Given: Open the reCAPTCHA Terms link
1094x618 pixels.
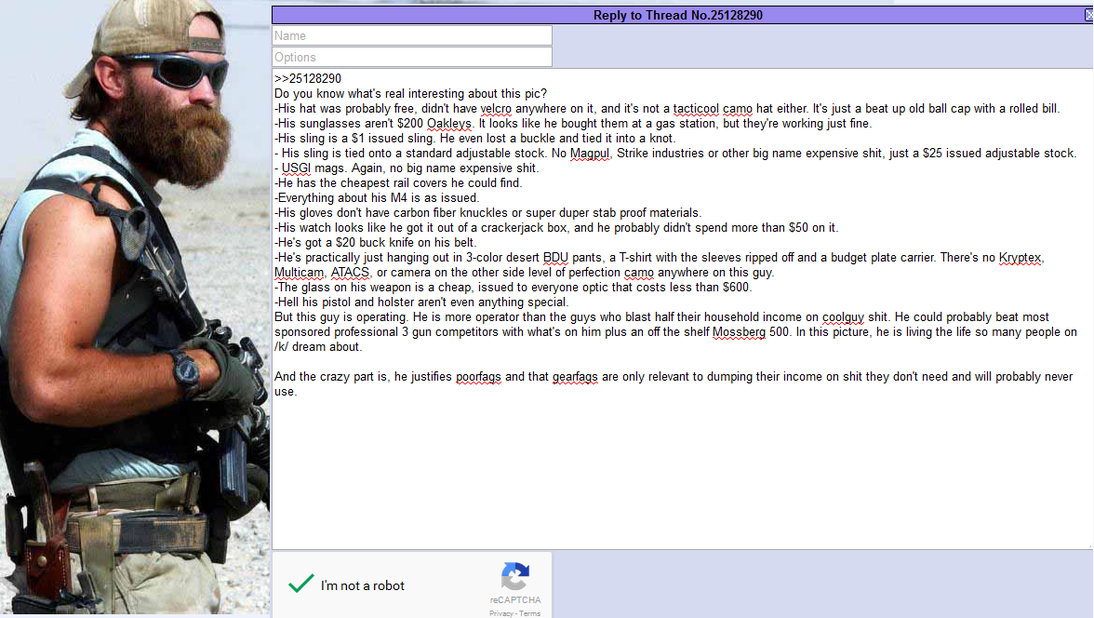Looking at the screenshot, I should click(x=530, y=614).
